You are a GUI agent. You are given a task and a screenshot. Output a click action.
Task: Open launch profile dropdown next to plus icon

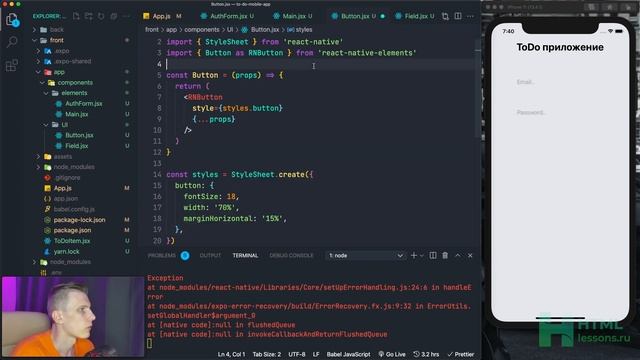[x=422, y=256]
